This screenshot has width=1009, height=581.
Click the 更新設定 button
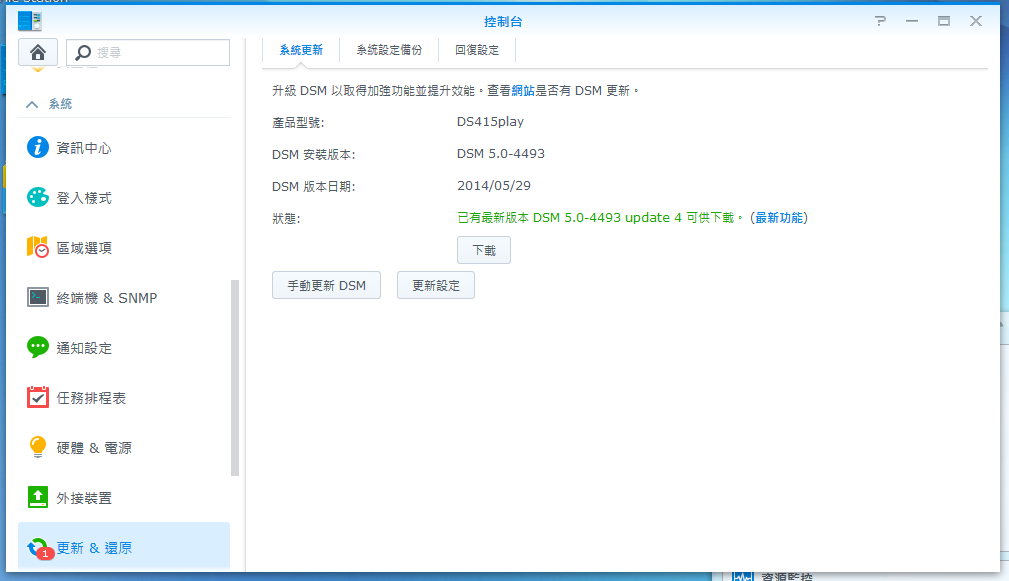coord(436,285)
